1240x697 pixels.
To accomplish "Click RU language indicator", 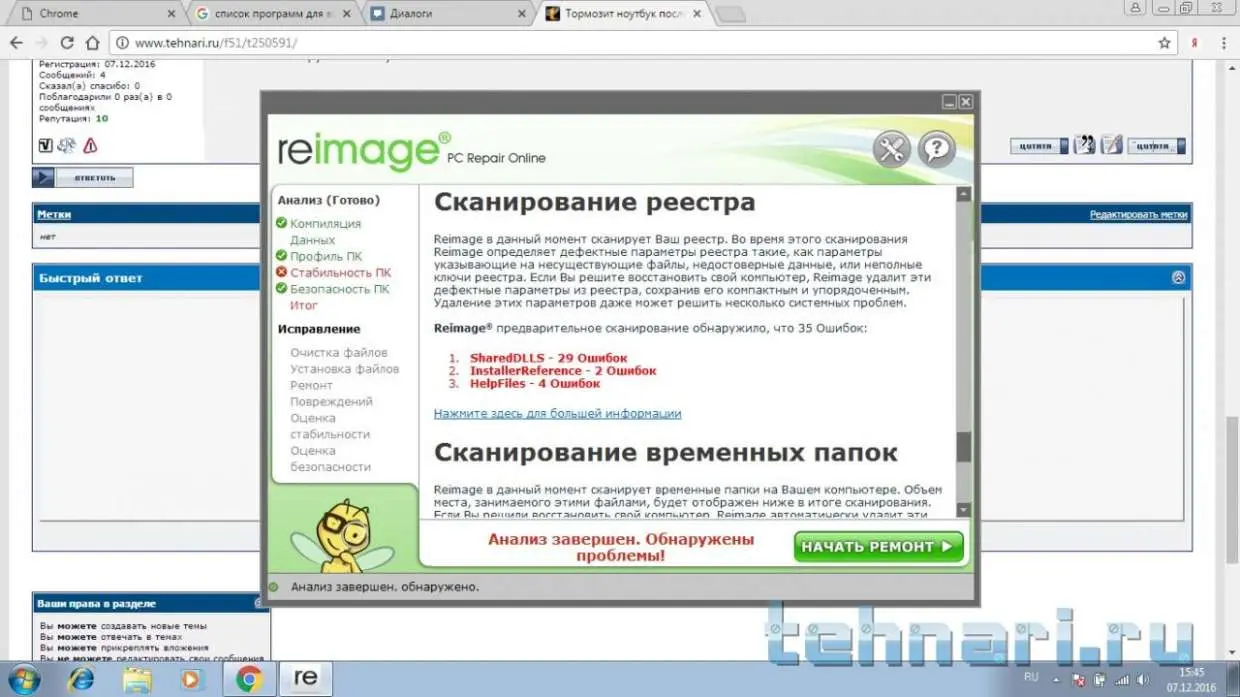I will (1031, 677).
